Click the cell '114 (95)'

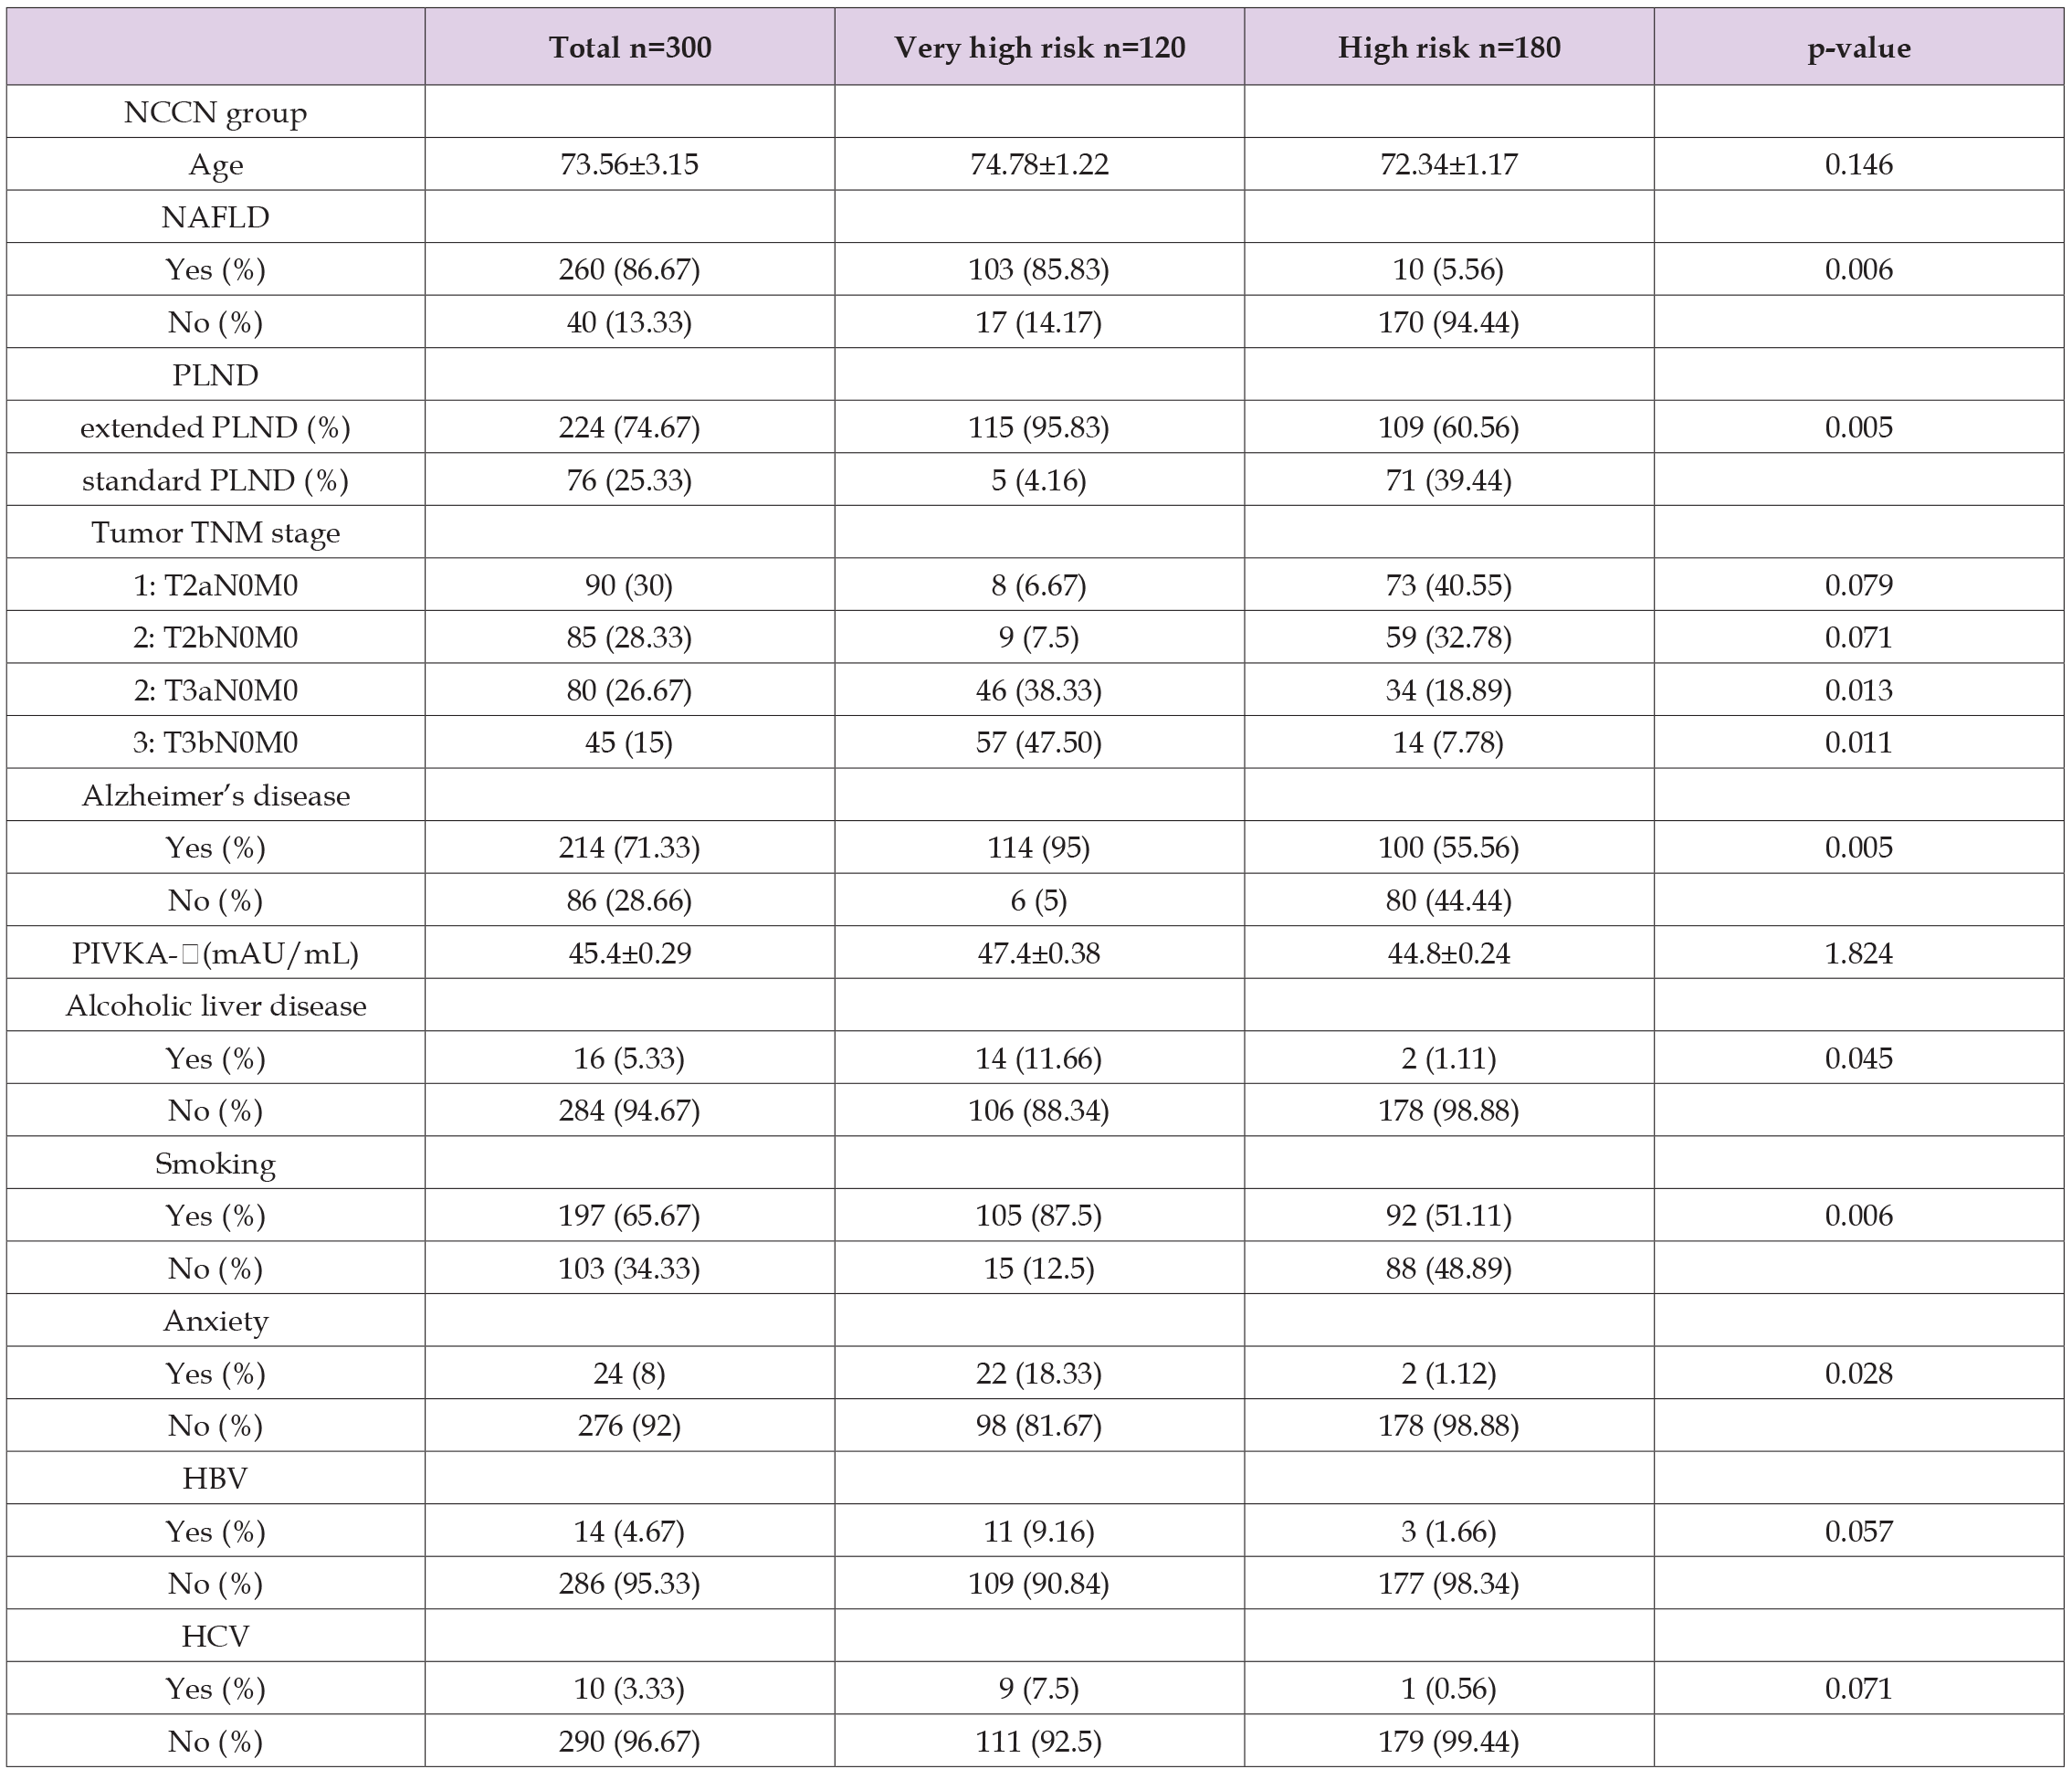click(x=1039, y=848)
